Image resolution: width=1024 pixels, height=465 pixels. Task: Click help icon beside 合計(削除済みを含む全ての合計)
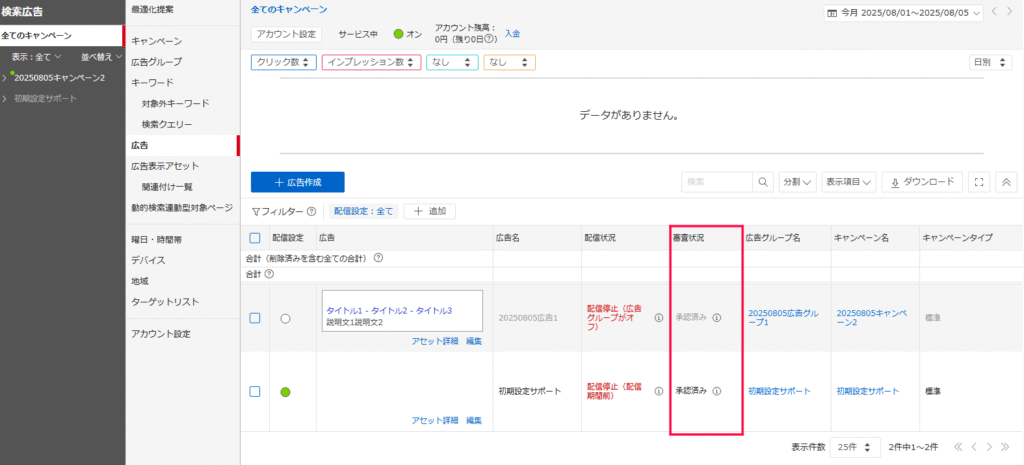378,258
